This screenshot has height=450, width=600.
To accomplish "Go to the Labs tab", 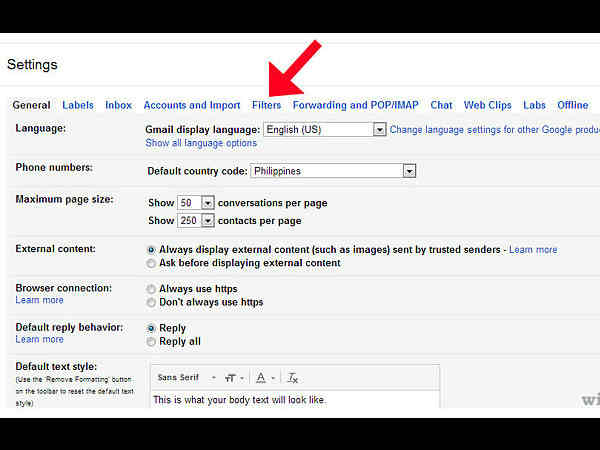I will [x=534, y=105].
